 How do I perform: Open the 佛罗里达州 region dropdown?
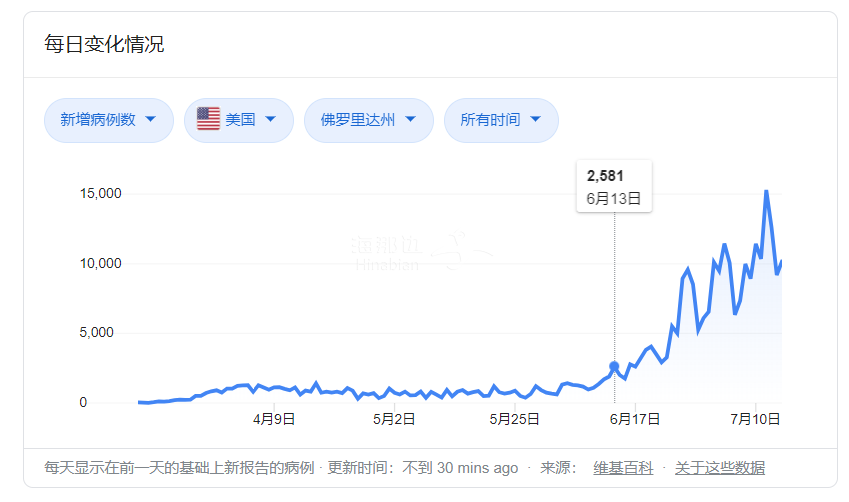(368, 120)
